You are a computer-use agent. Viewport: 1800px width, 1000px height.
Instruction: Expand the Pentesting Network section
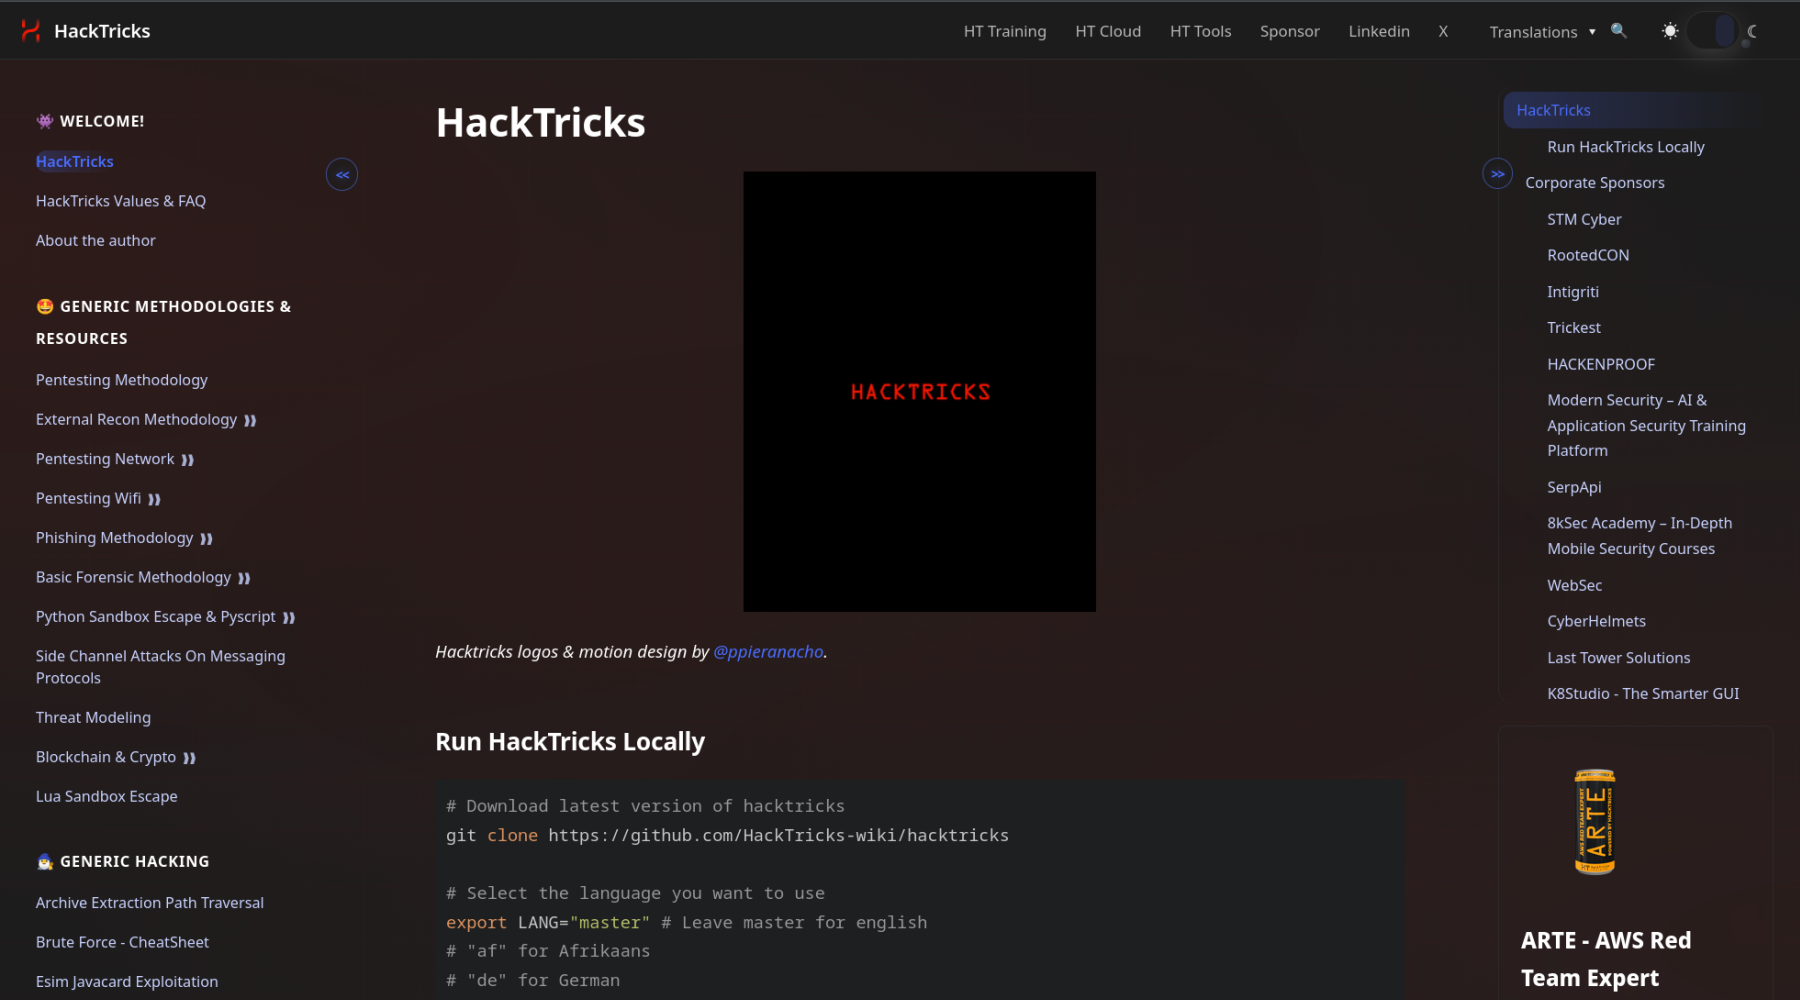pos(190,458)
